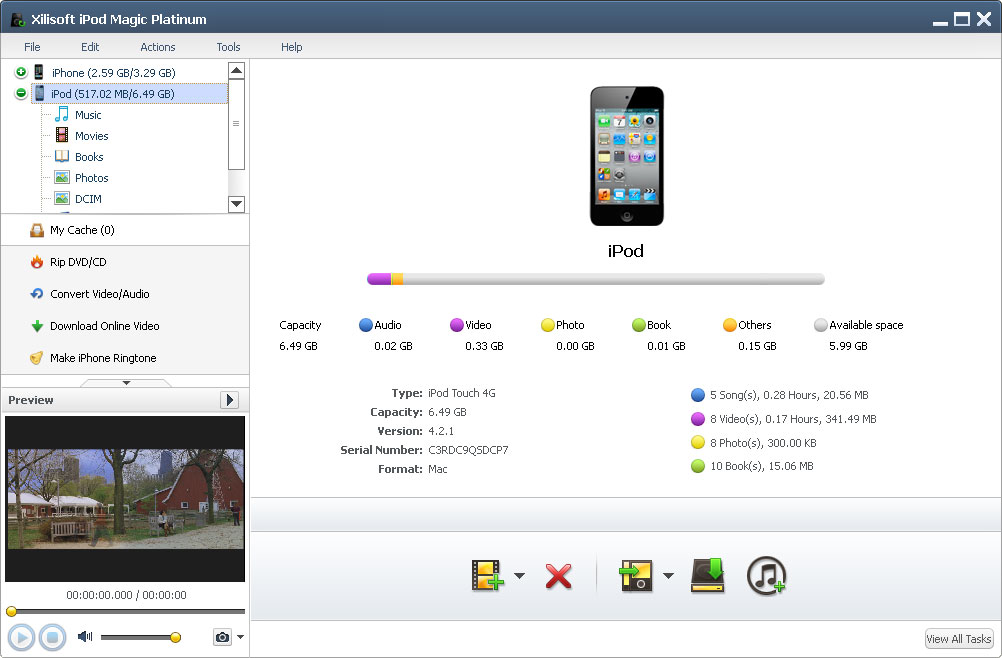This screenshot has width=1002, height=658.
Task: Click the copy to iTunes icon
Action: tap(707, 576)
